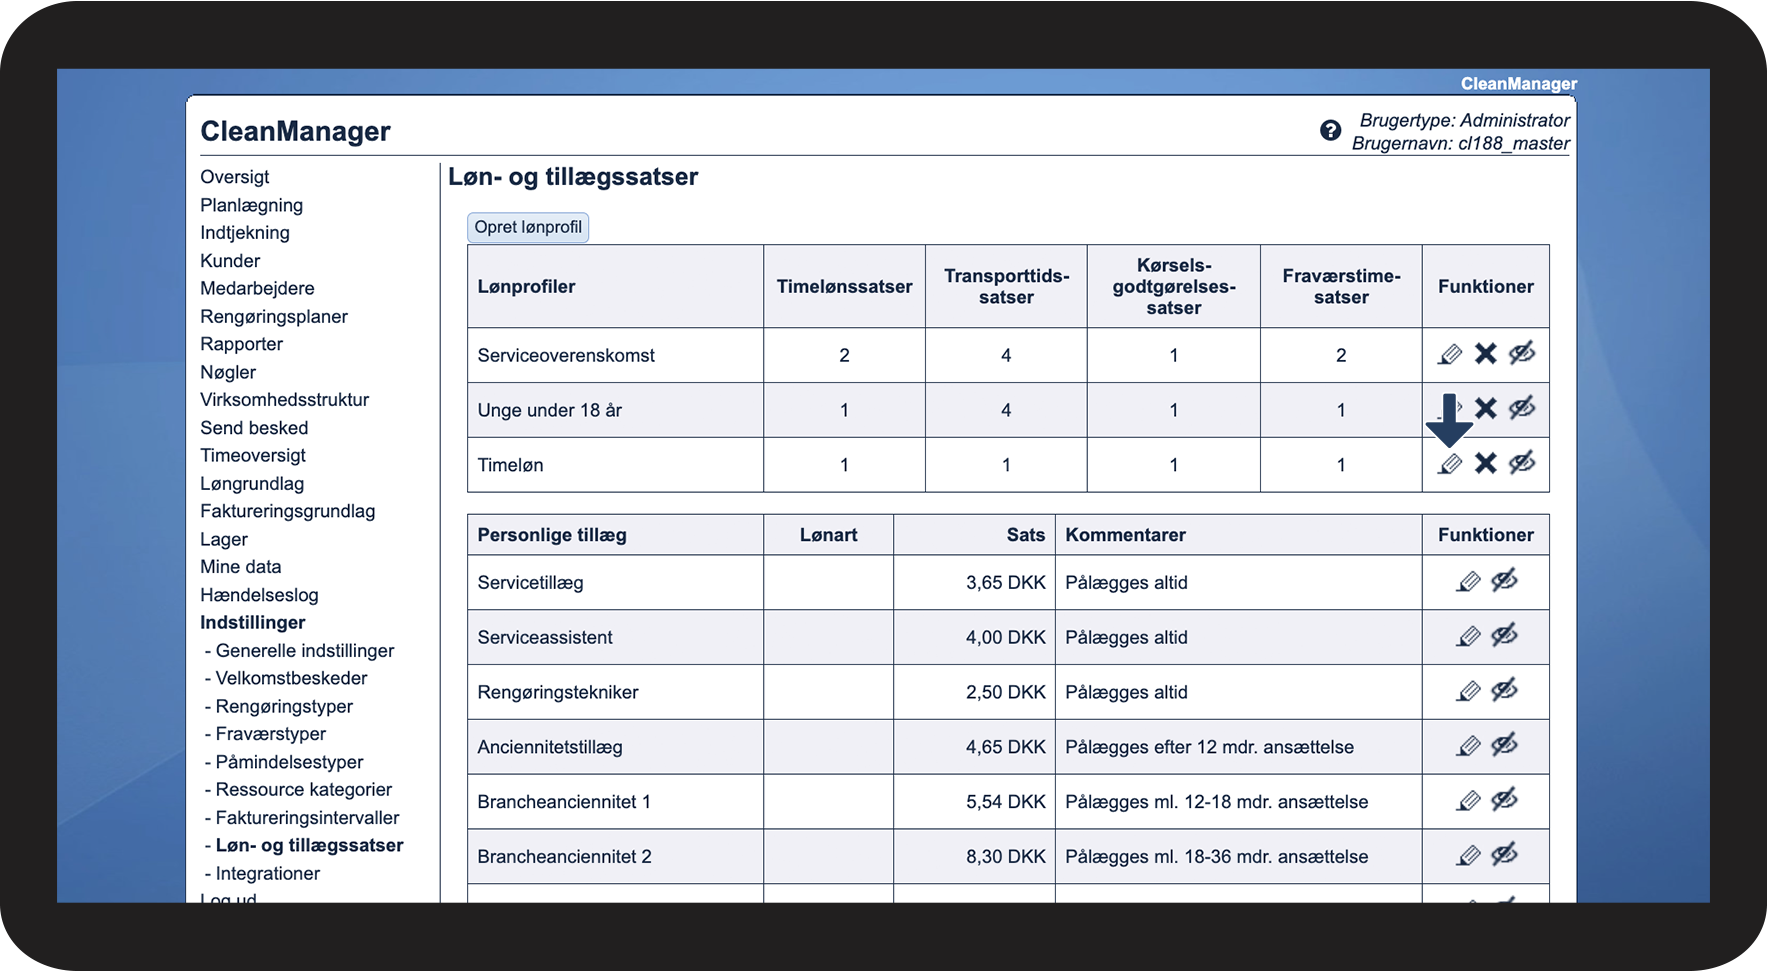Click the Opret lønprofil button
1767x971 pixels.
coord(528,227)
